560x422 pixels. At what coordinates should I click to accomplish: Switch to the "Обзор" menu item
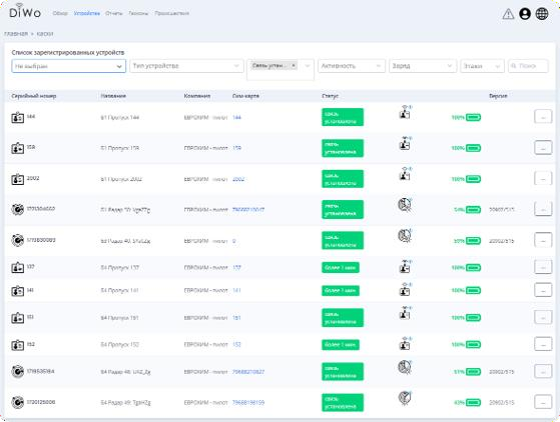[60, 13]
